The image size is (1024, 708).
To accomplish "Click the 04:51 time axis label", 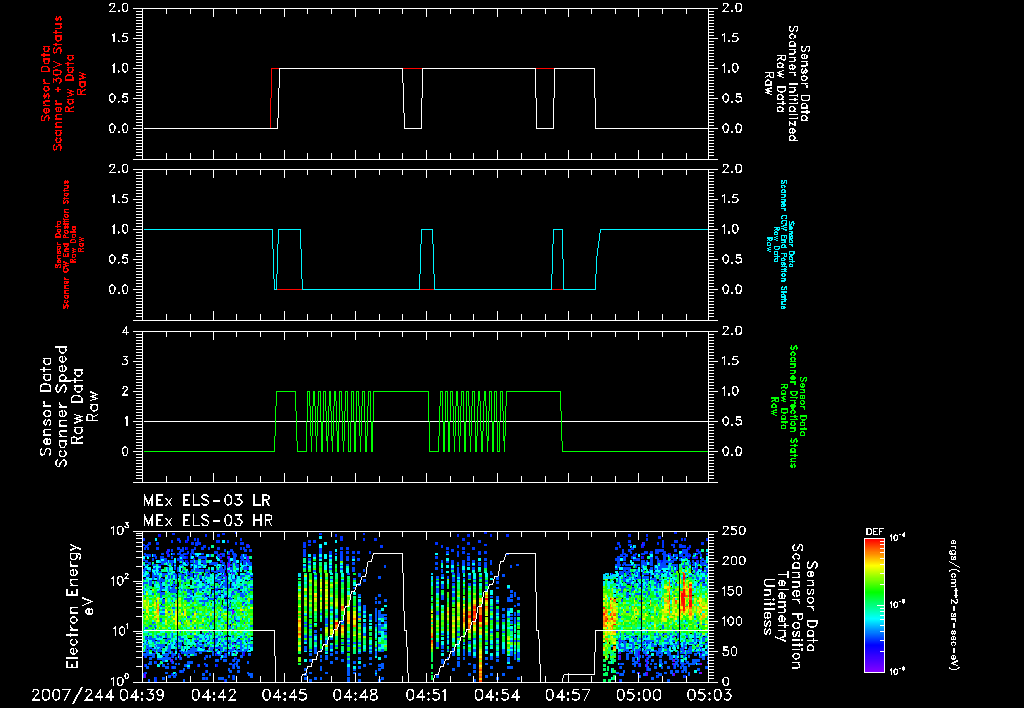I will click(x=426, y=695).
